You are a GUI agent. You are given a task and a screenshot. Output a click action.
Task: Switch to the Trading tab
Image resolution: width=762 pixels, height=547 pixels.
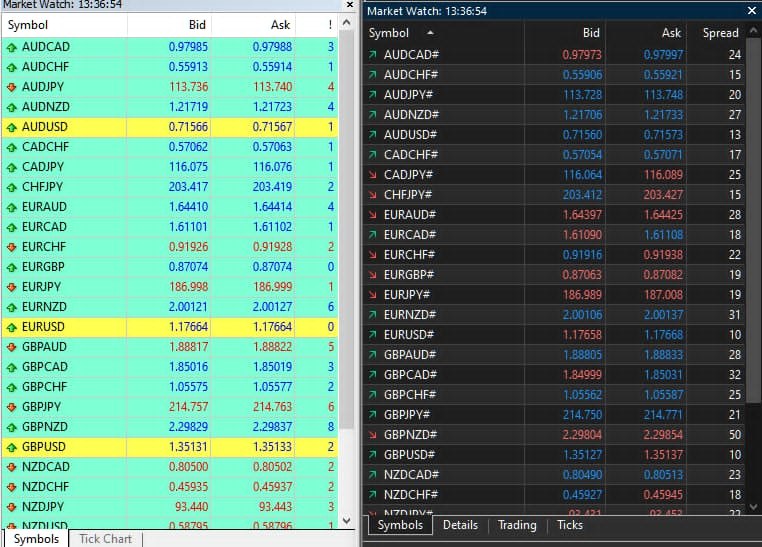(517, 525)
